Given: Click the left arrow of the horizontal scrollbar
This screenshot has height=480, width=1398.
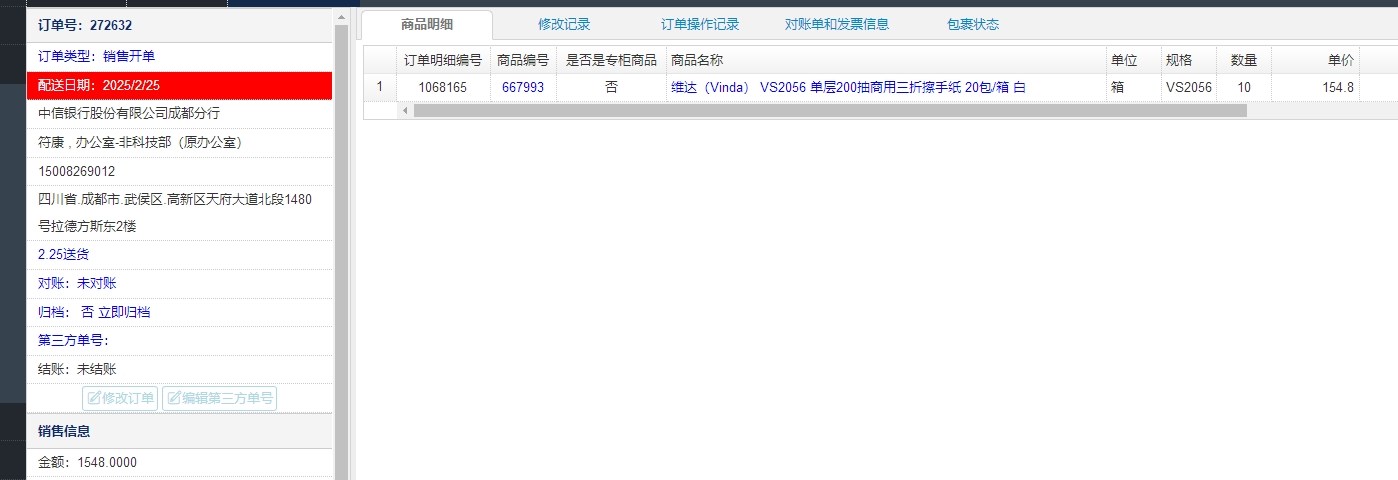Looking at the screenshot, I should 405,110.
